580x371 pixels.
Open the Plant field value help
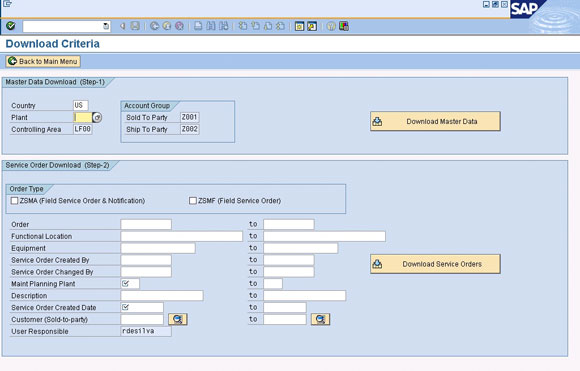click(x=97, y=117)
